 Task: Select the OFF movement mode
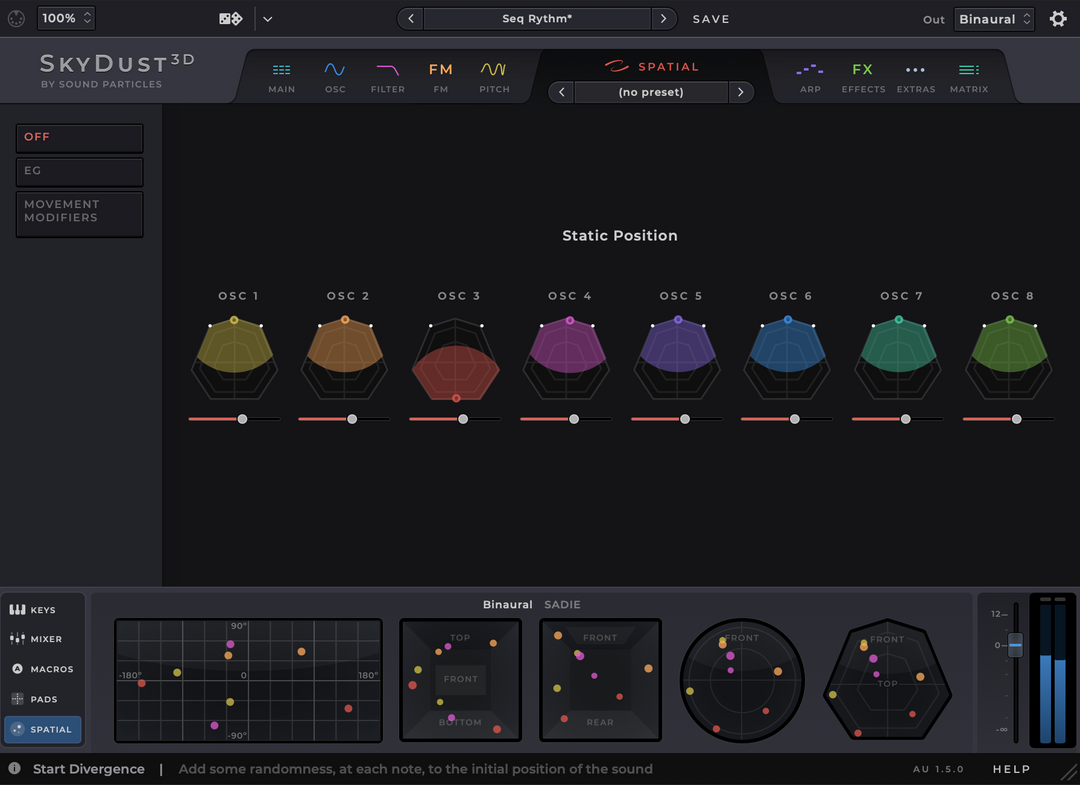click(x=79, y=138)
